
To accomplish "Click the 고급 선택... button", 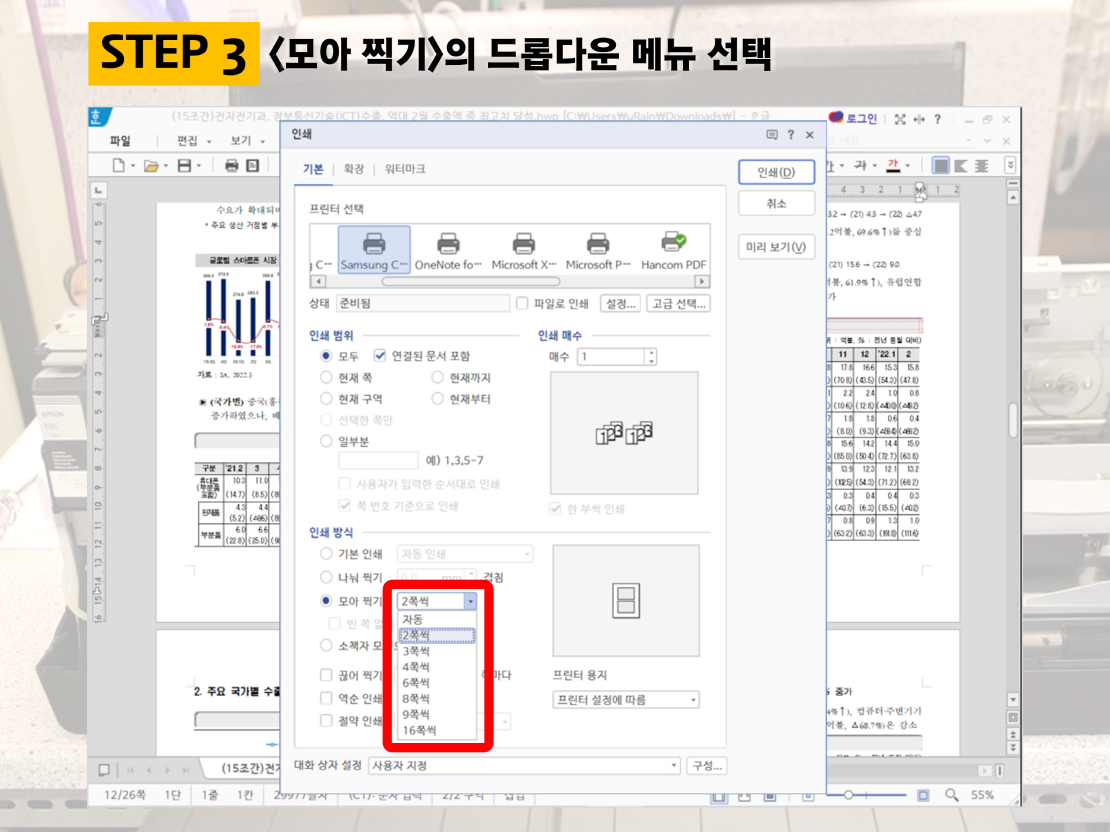I will (x=679, y=303).
